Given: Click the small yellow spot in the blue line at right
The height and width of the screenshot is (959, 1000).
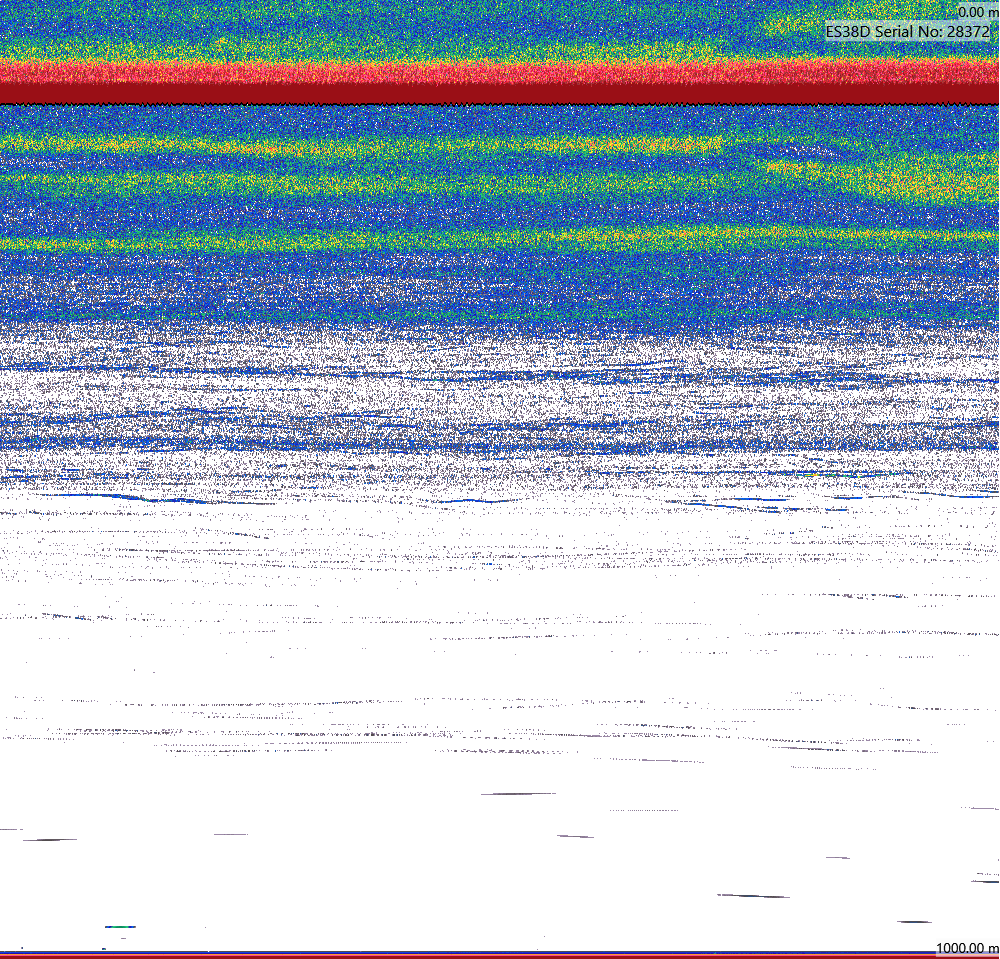Looking at the screenshot, I should point(811,475).
